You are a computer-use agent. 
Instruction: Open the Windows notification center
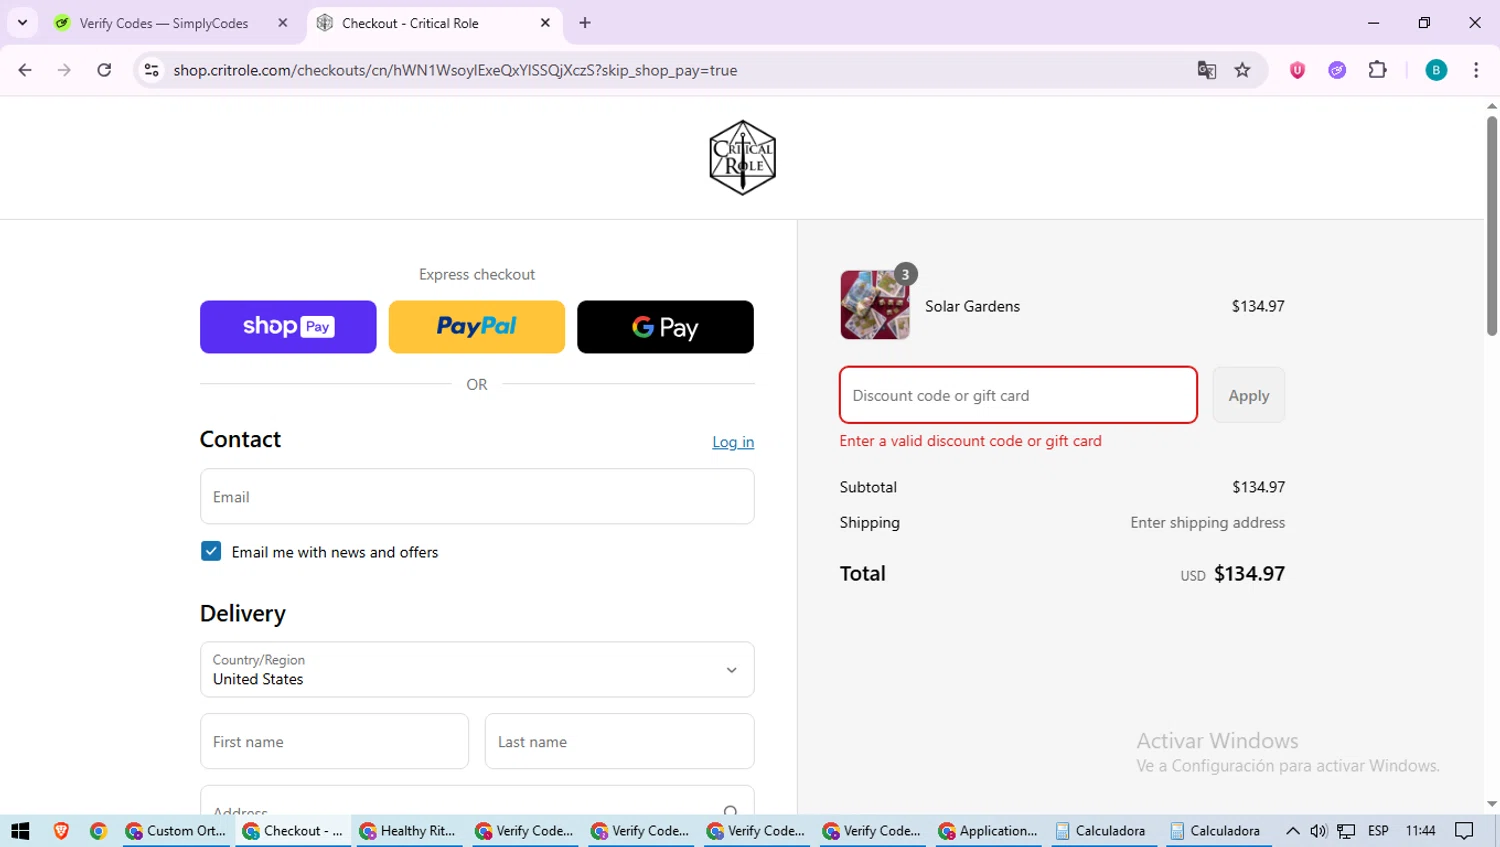point(1464,831)
